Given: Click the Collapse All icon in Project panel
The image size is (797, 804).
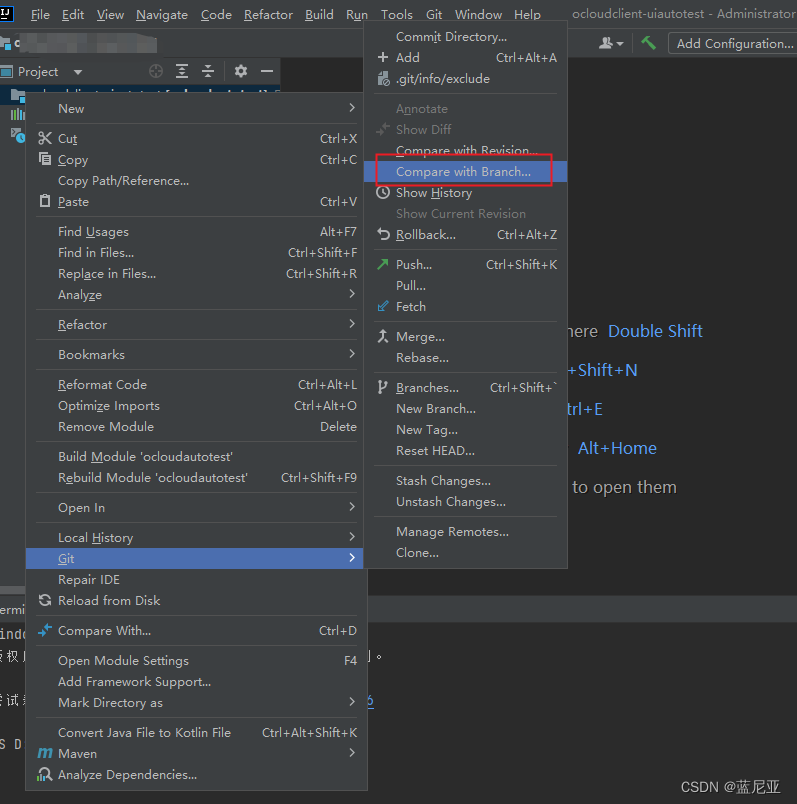Looking at the screenshot, I should [208, 71].
